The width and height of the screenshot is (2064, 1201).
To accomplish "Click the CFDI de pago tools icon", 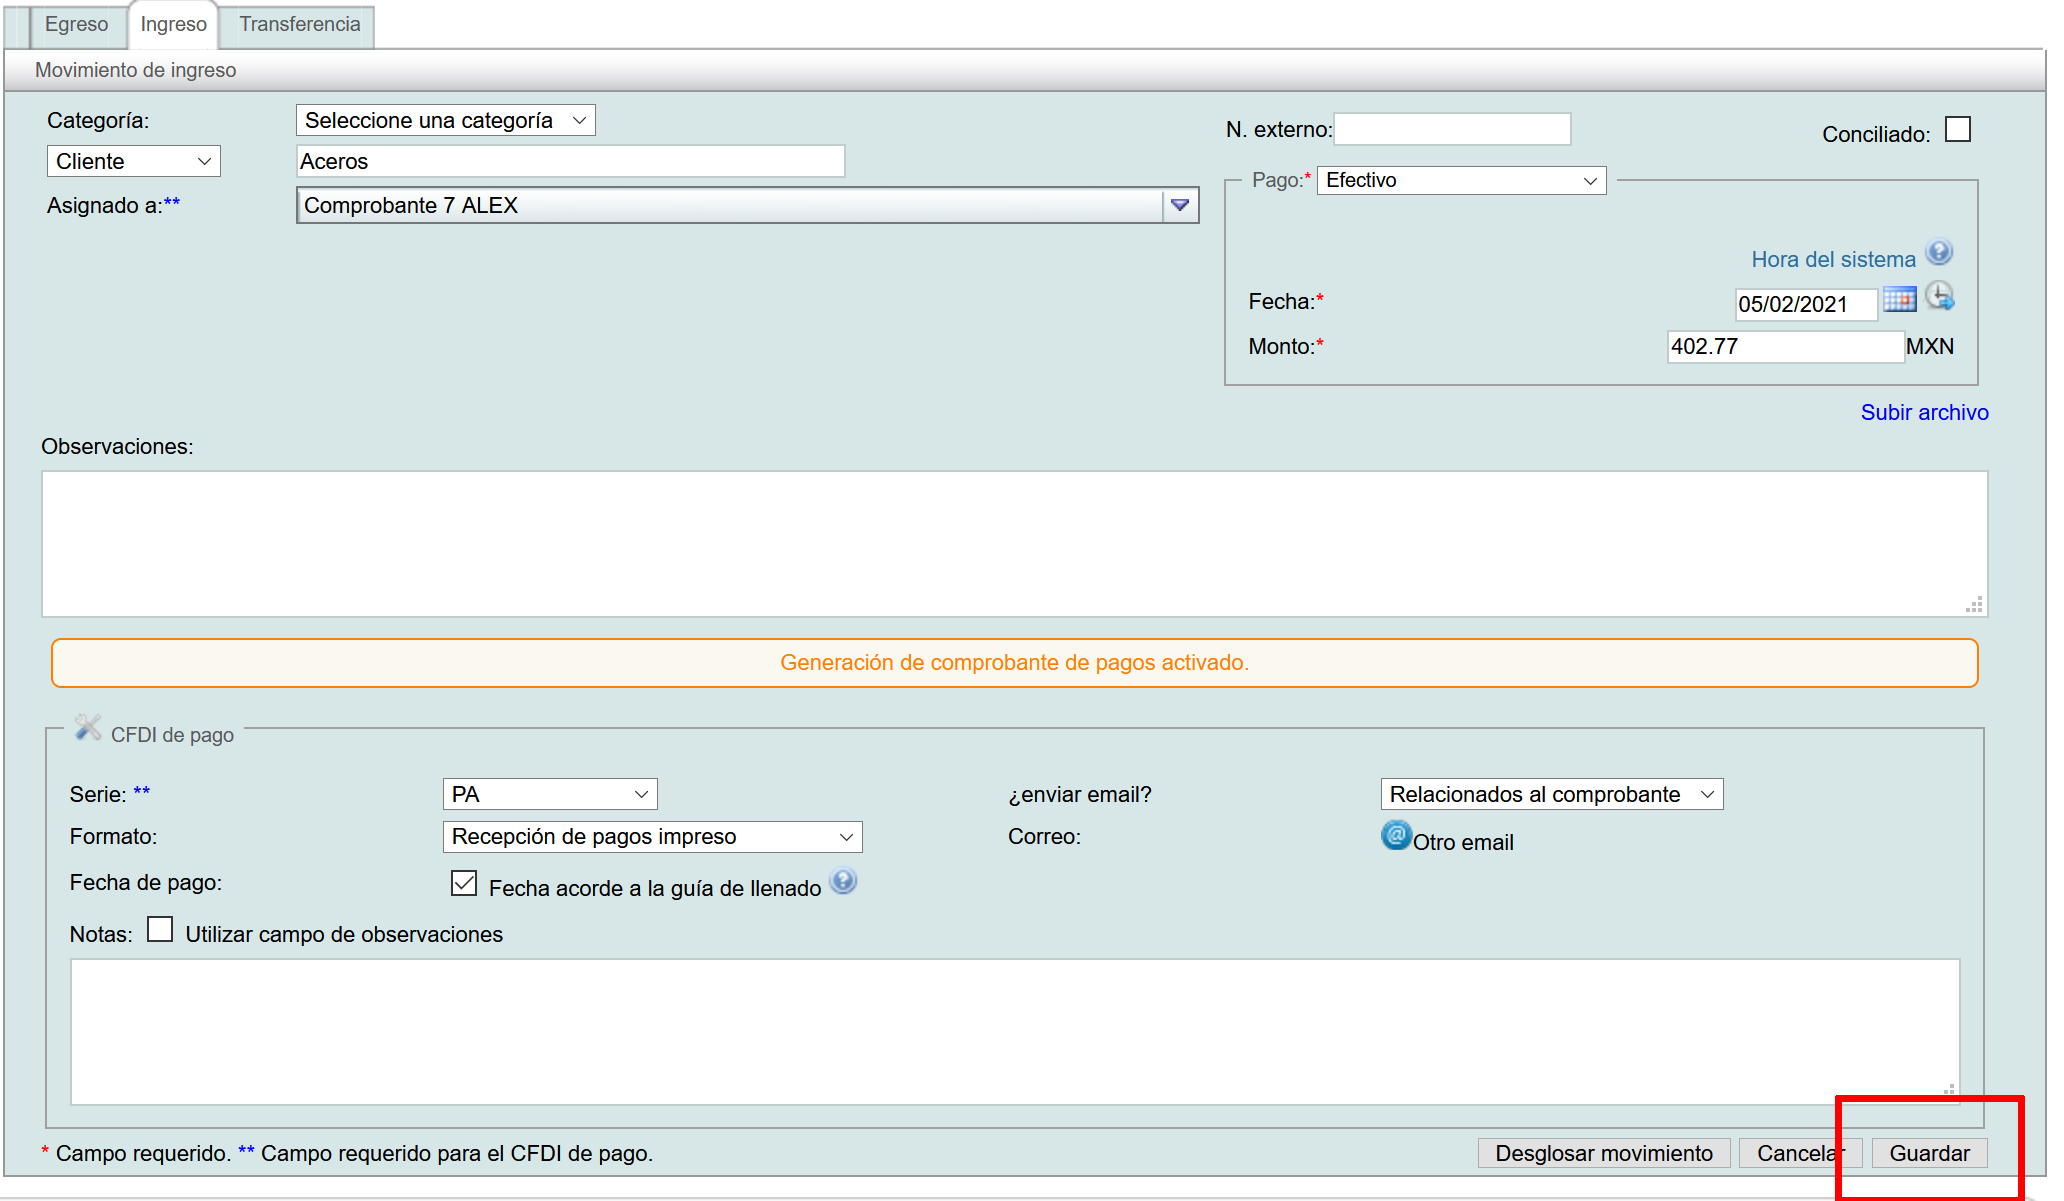I will click(x=88, y=728).
